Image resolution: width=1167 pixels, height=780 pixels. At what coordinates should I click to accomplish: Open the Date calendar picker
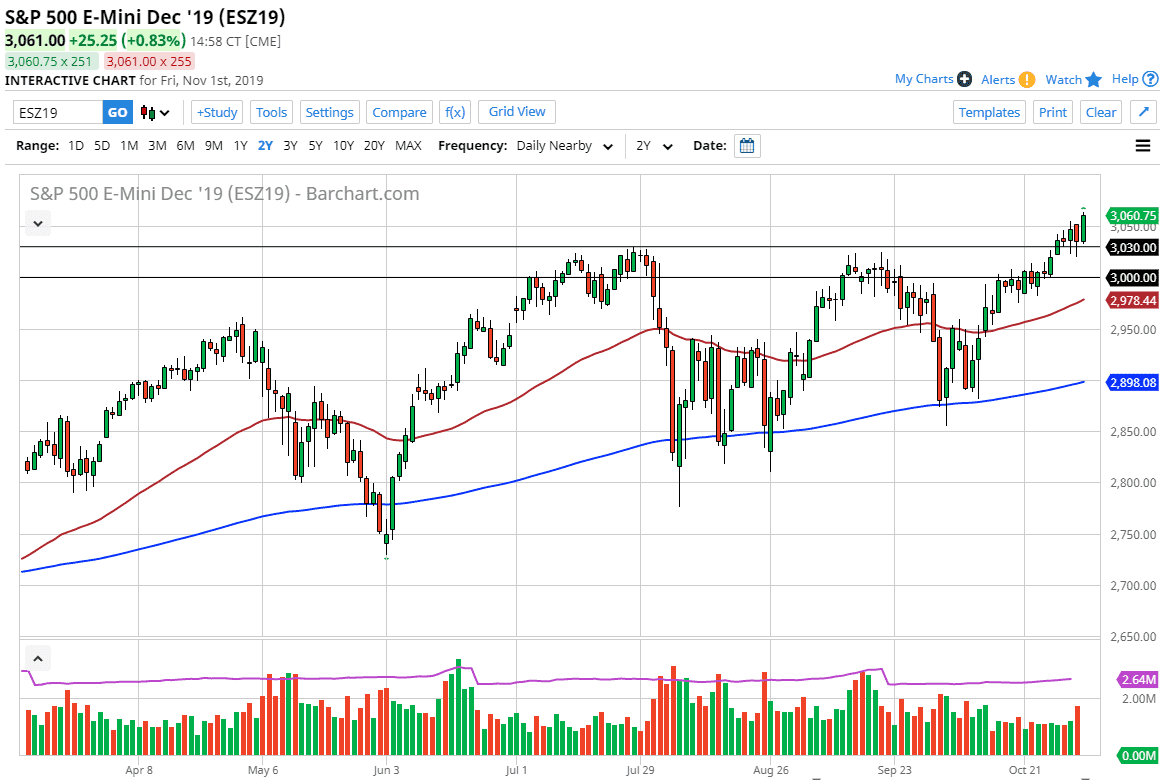746,145
